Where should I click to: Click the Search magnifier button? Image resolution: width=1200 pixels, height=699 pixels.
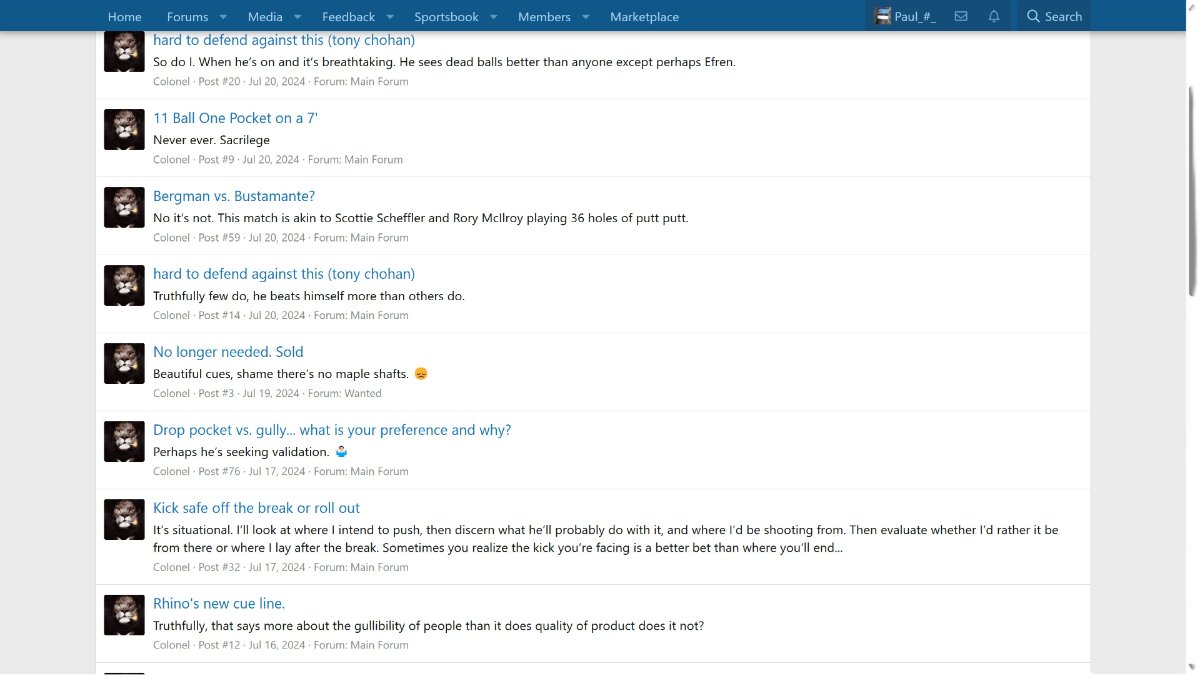tap(1054, 16)
